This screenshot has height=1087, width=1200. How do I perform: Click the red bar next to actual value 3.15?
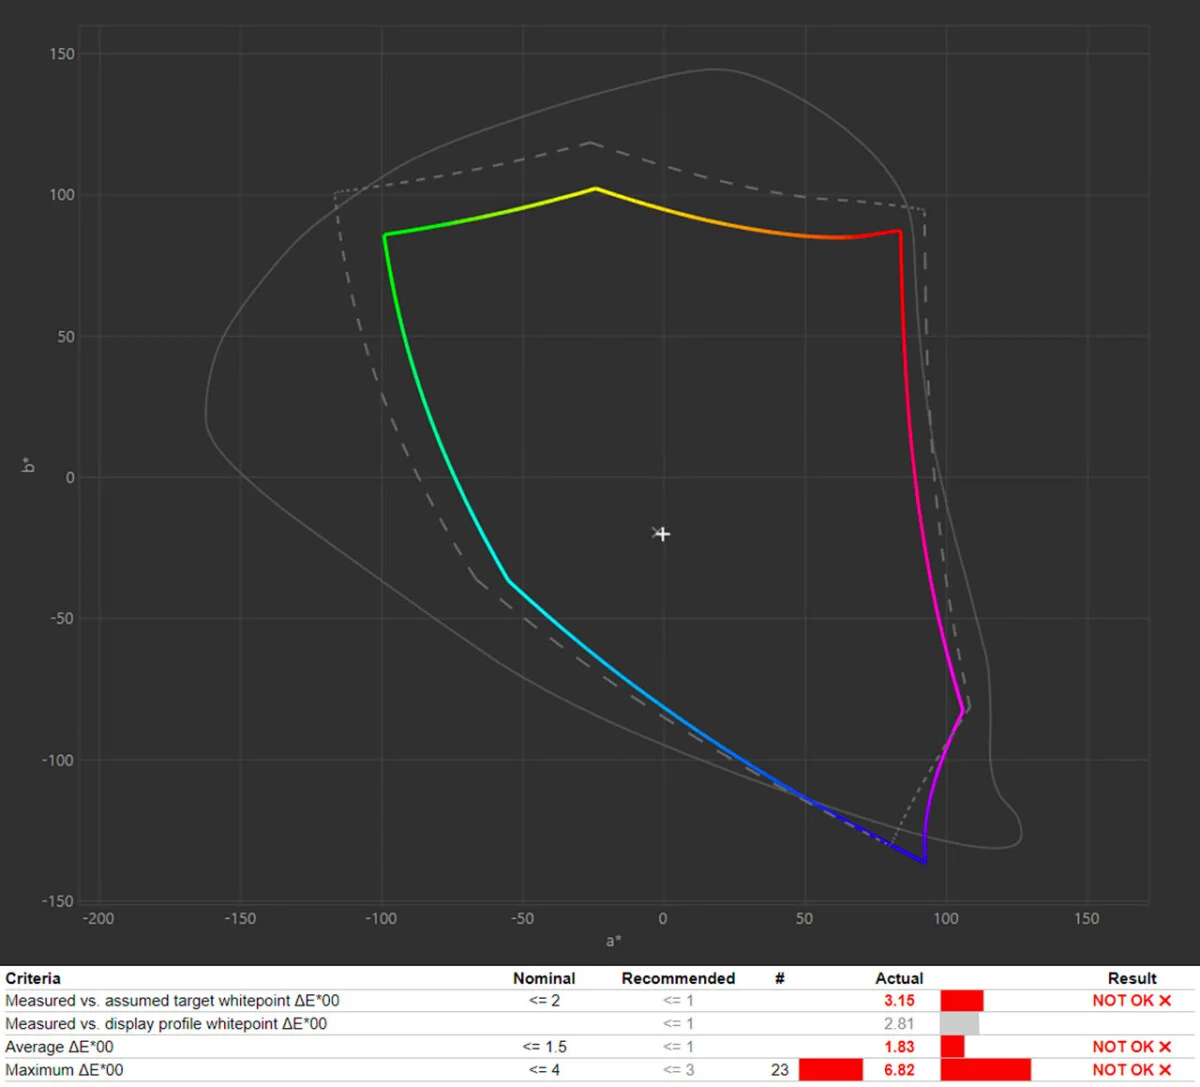[961, 1001]
